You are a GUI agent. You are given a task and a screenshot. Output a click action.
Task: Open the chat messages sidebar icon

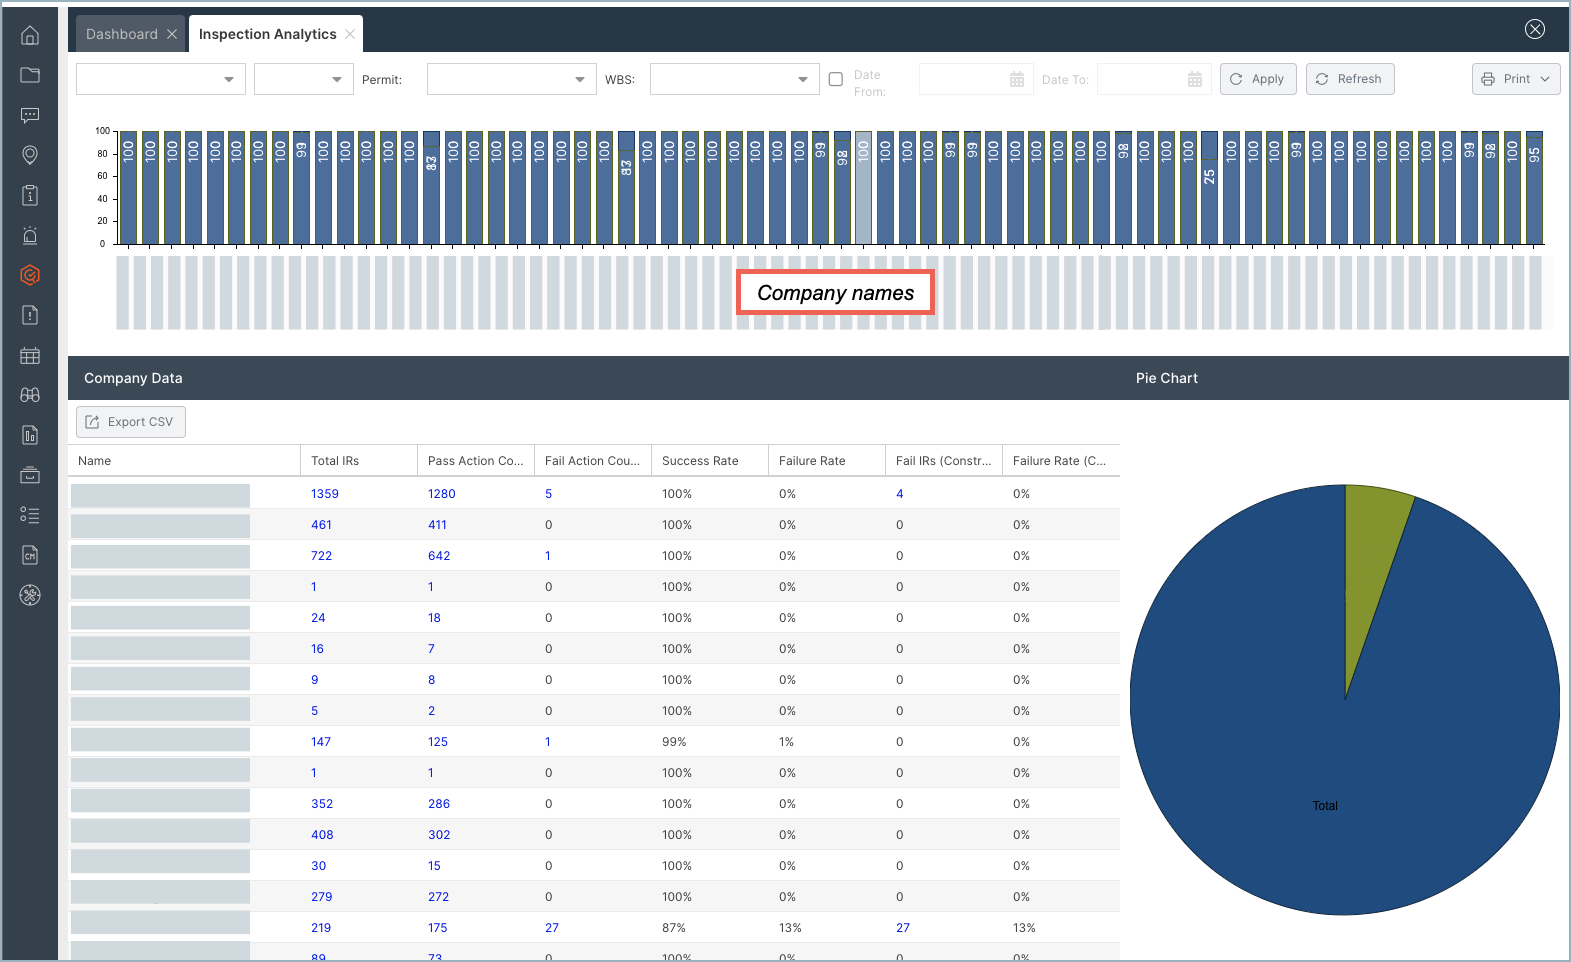(x=30, y=115)
